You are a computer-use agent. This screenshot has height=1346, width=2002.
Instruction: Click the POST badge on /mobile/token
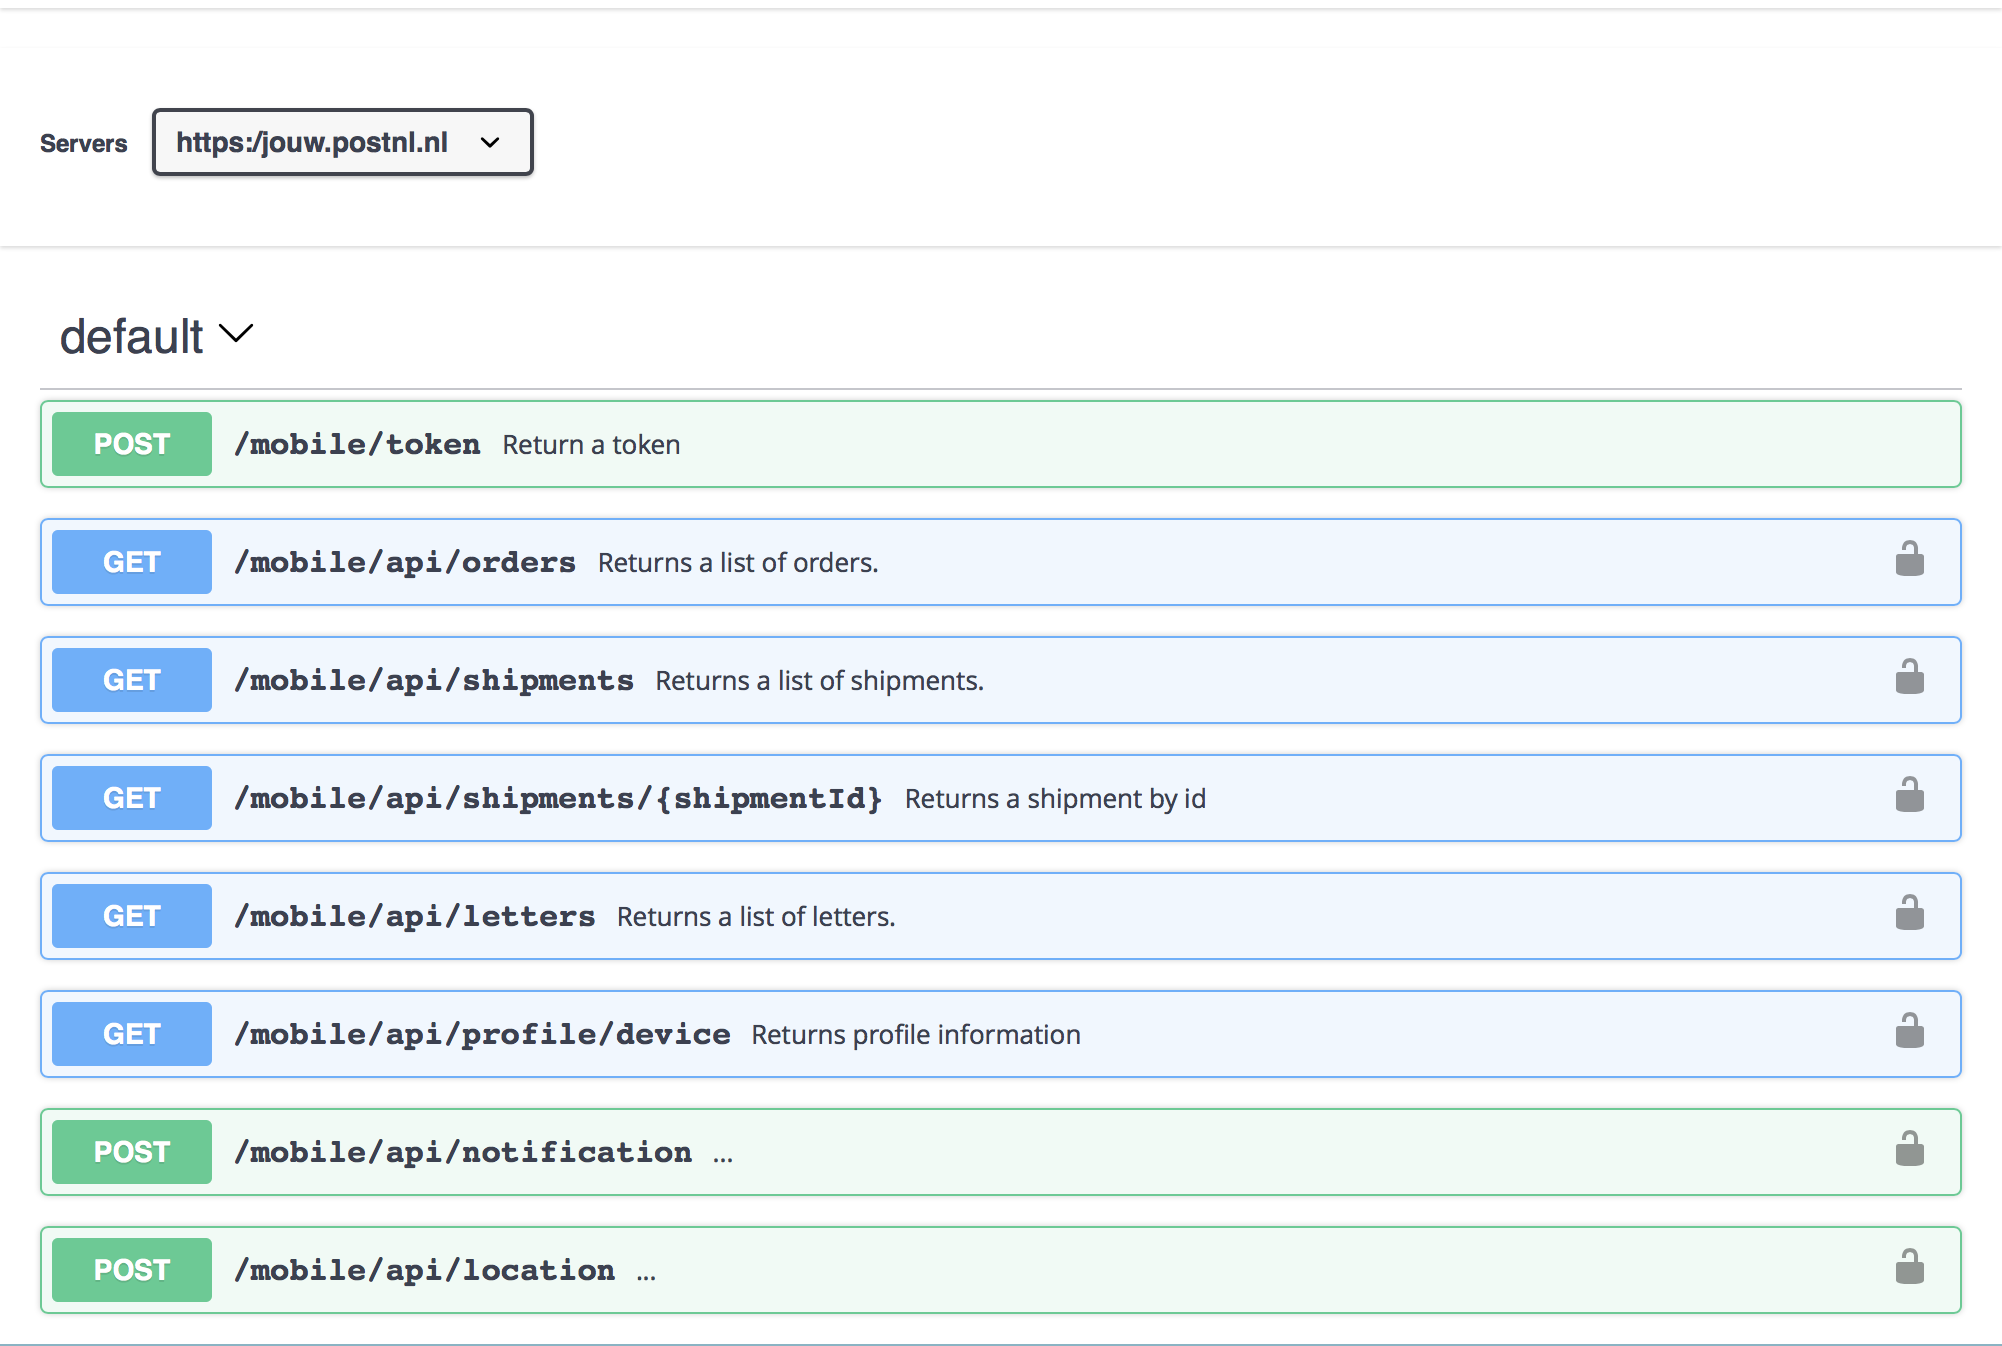pyautogui.click(x=130, y=443)
